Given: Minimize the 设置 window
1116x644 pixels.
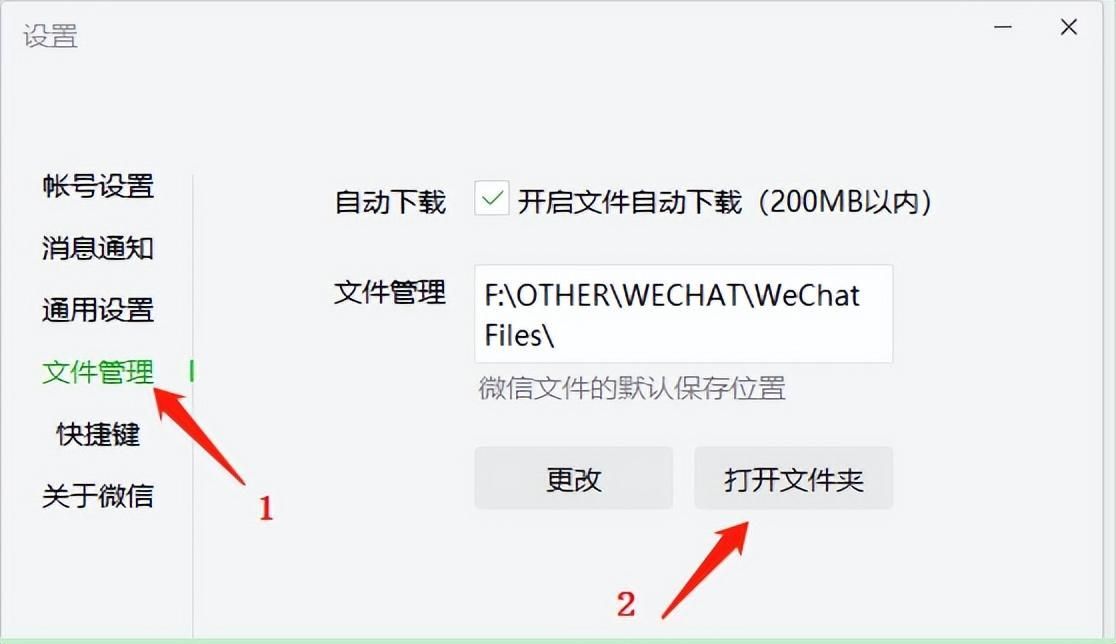Looking at the screenshot, I should (1003, 27).
